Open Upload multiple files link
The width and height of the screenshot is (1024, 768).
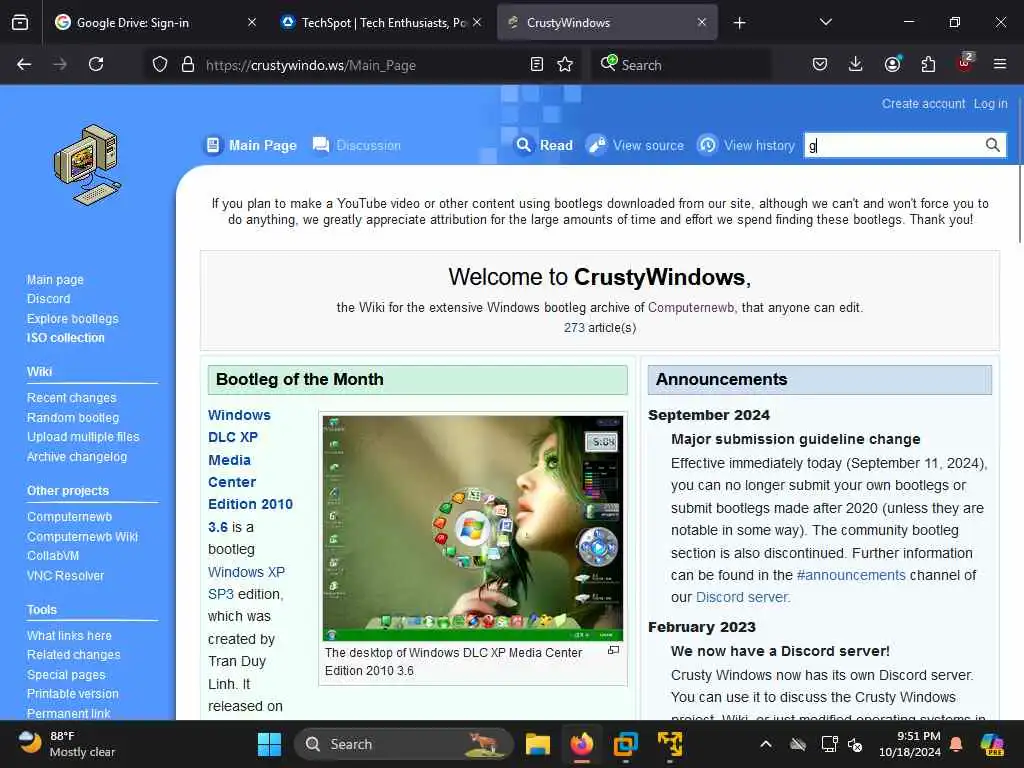[83, 437]
